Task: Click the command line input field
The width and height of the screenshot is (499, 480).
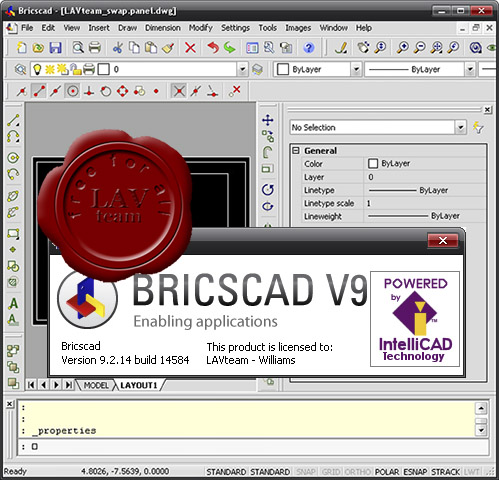Action: coord(253,447)
